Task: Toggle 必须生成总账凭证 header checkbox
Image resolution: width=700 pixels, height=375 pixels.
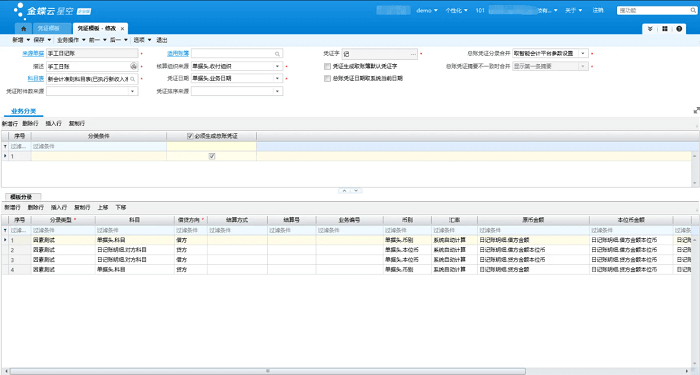Action: click(190, 136)
